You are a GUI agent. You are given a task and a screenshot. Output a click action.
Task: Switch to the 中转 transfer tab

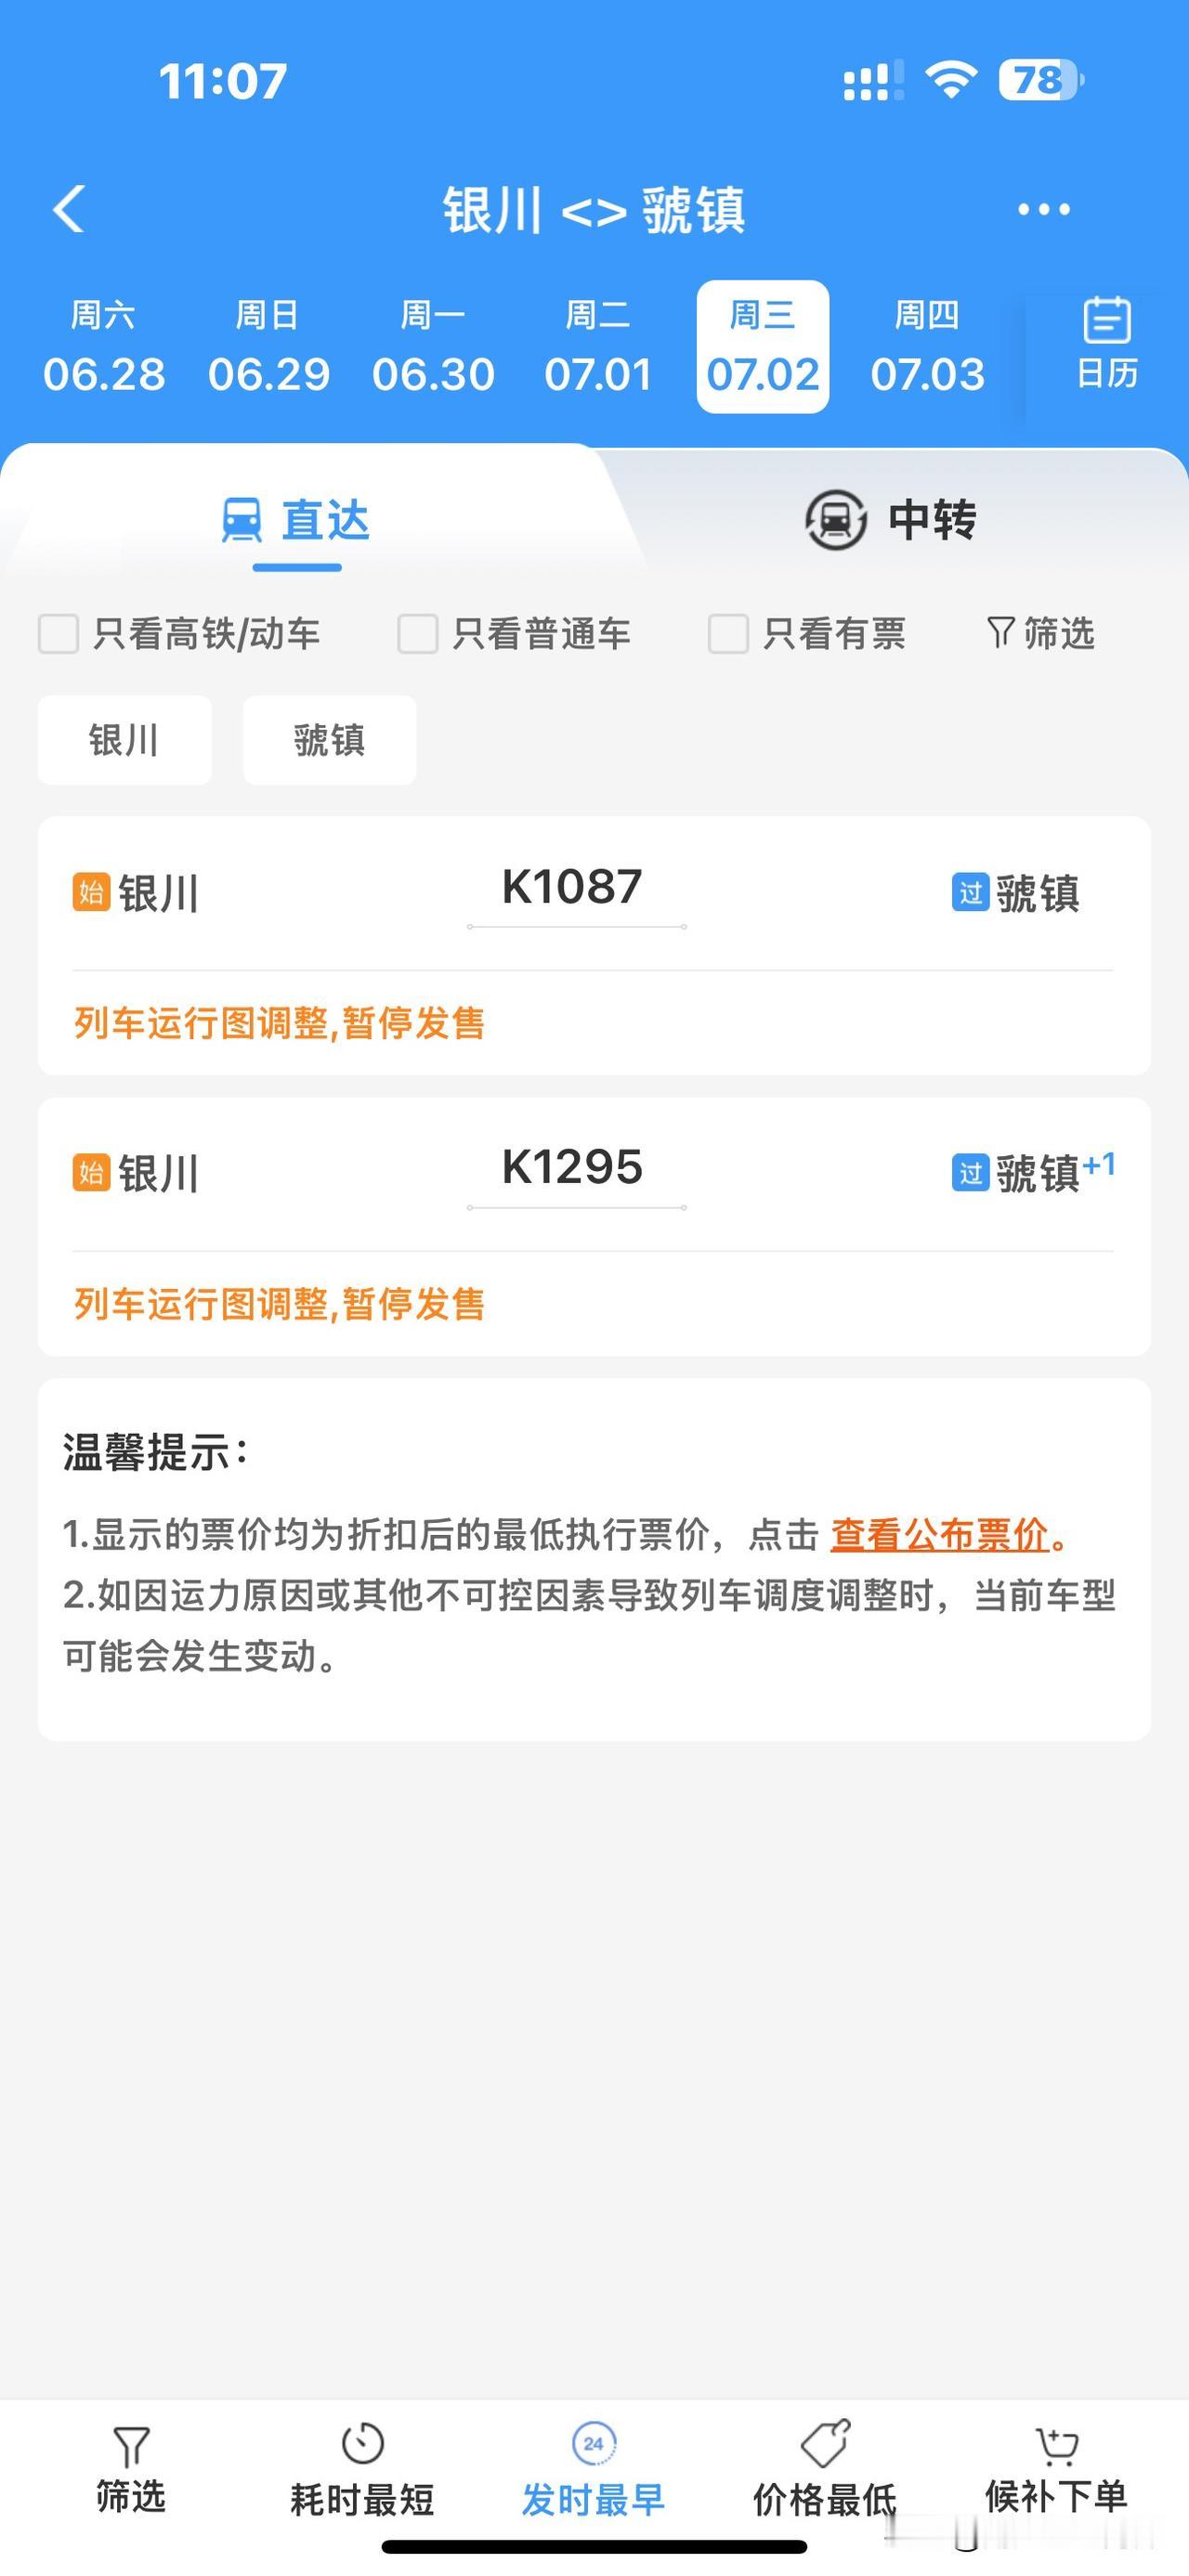point(890,520)
